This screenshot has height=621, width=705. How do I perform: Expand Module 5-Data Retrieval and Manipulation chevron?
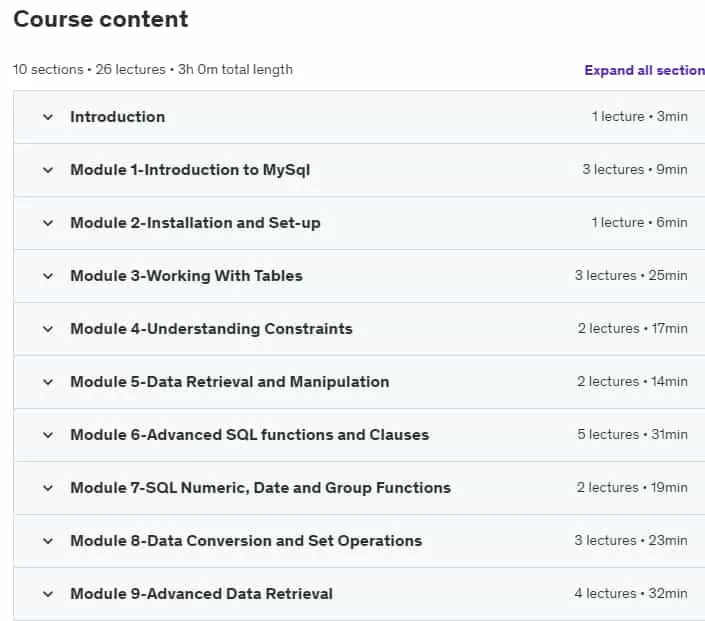tap(48, 382)
